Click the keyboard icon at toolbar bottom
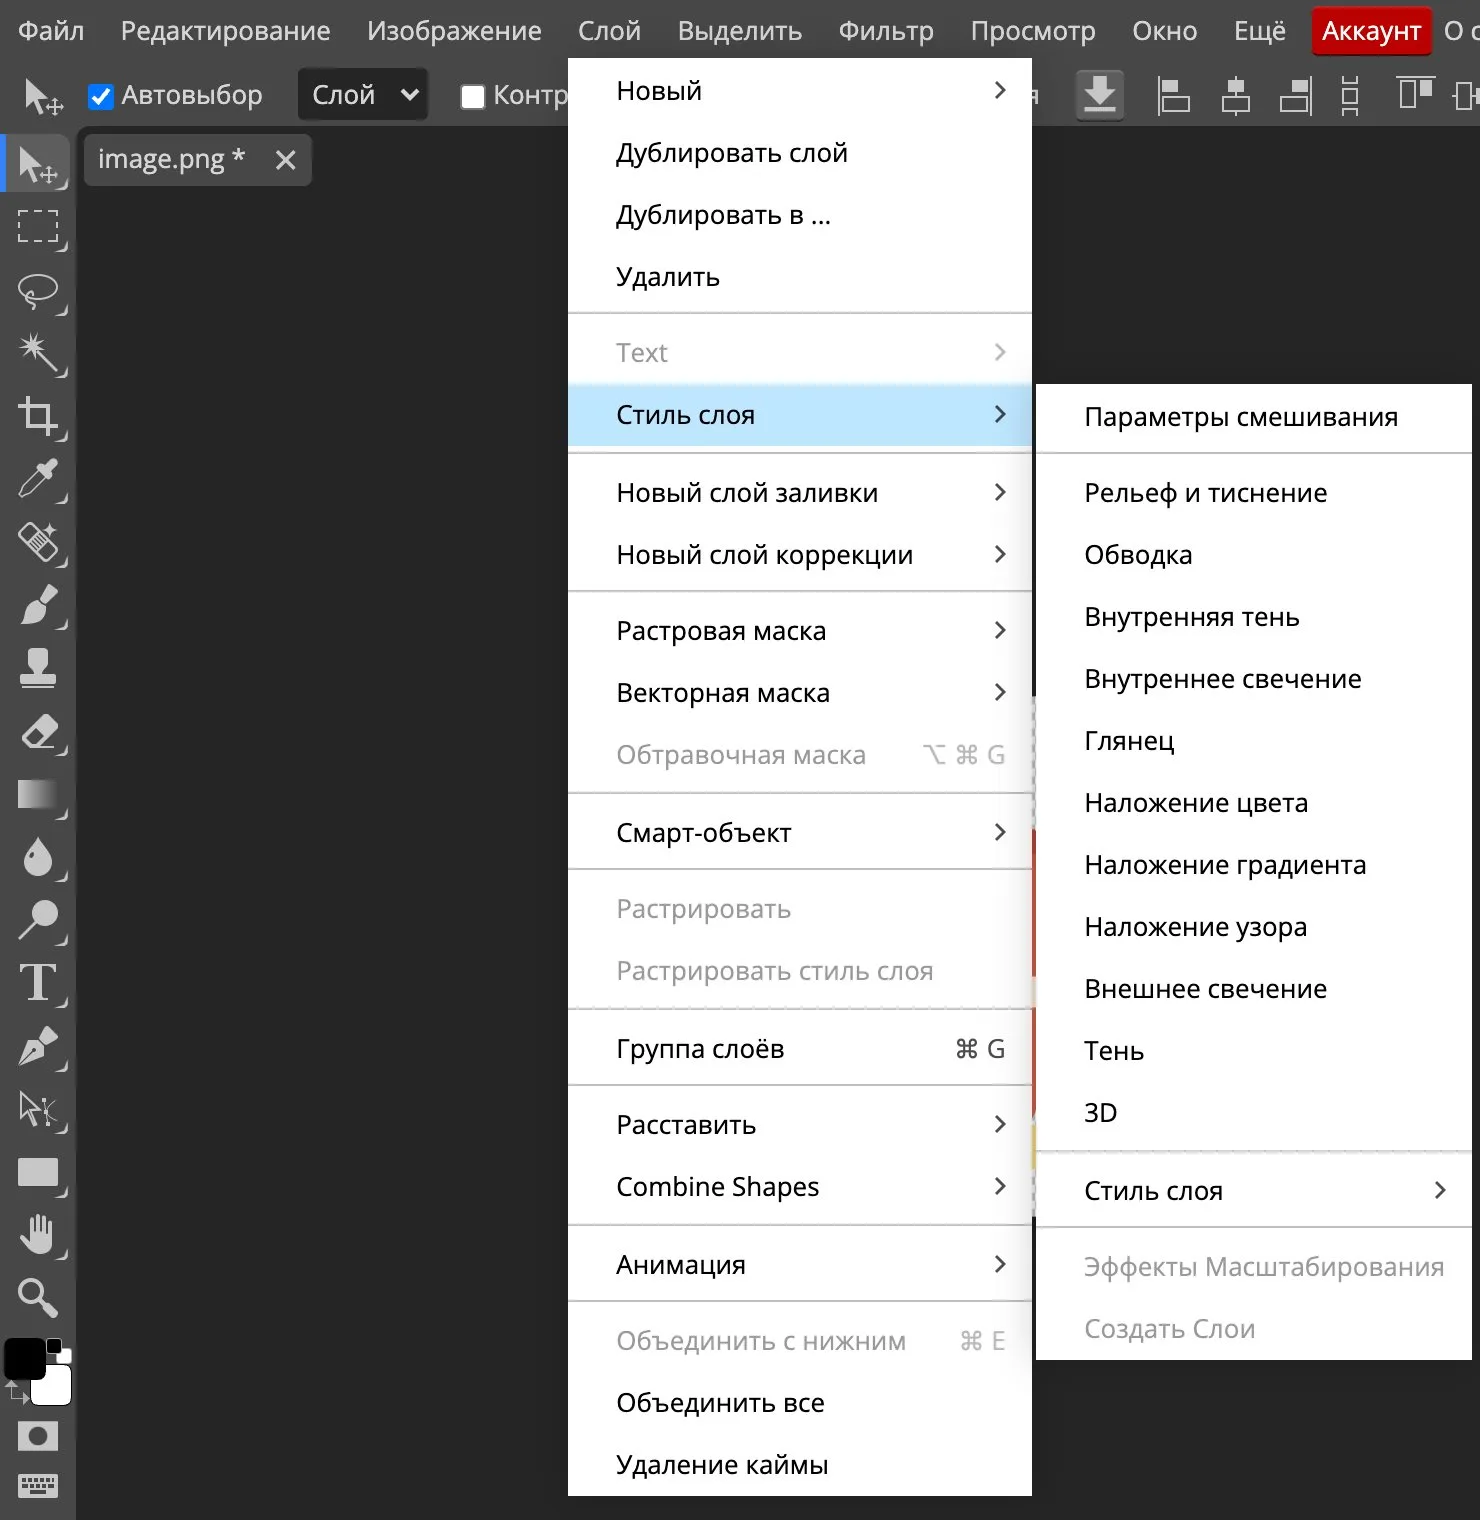Screen dimensions: 1480x1520 [38, 1485]
